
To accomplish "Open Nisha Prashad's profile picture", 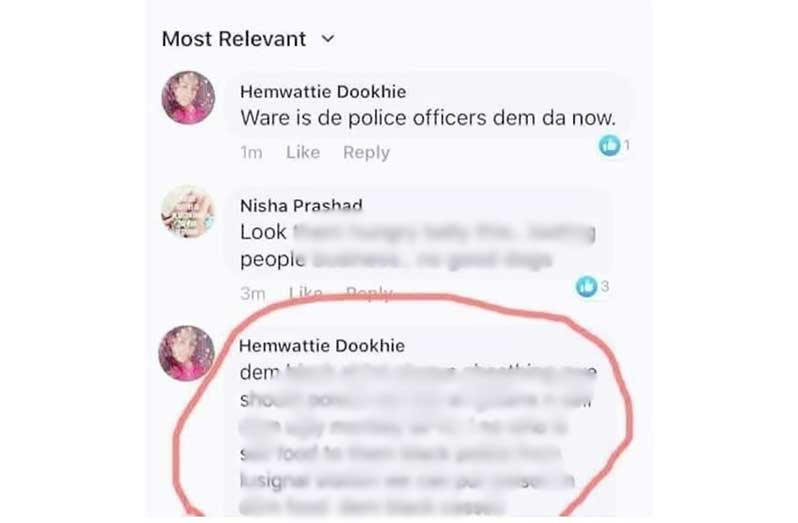I will click(188, 212).
